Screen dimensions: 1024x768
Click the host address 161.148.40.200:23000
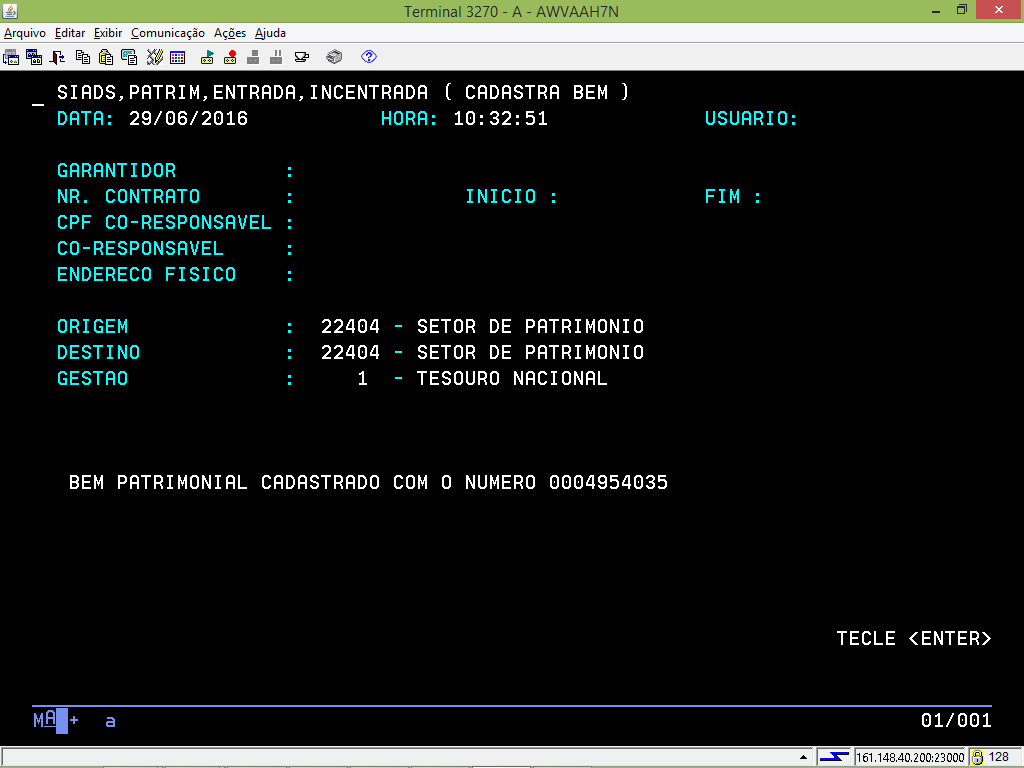pos(910,758)
